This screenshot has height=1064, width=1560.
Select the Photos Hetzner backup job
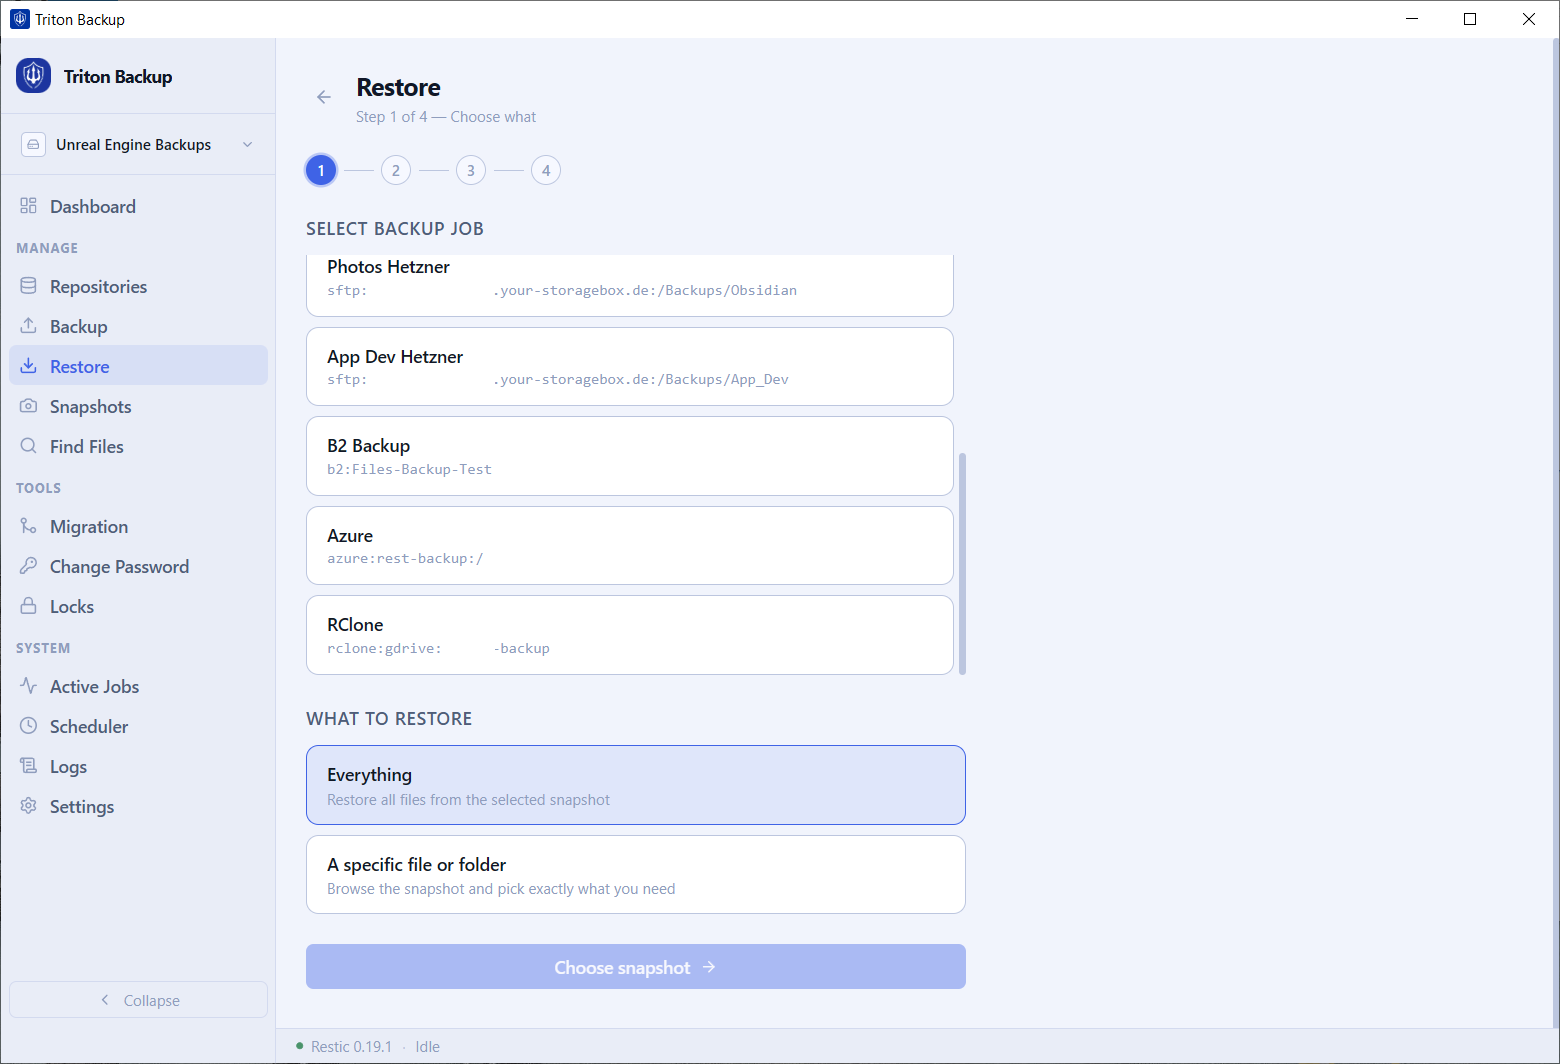[x=630, y=286]
